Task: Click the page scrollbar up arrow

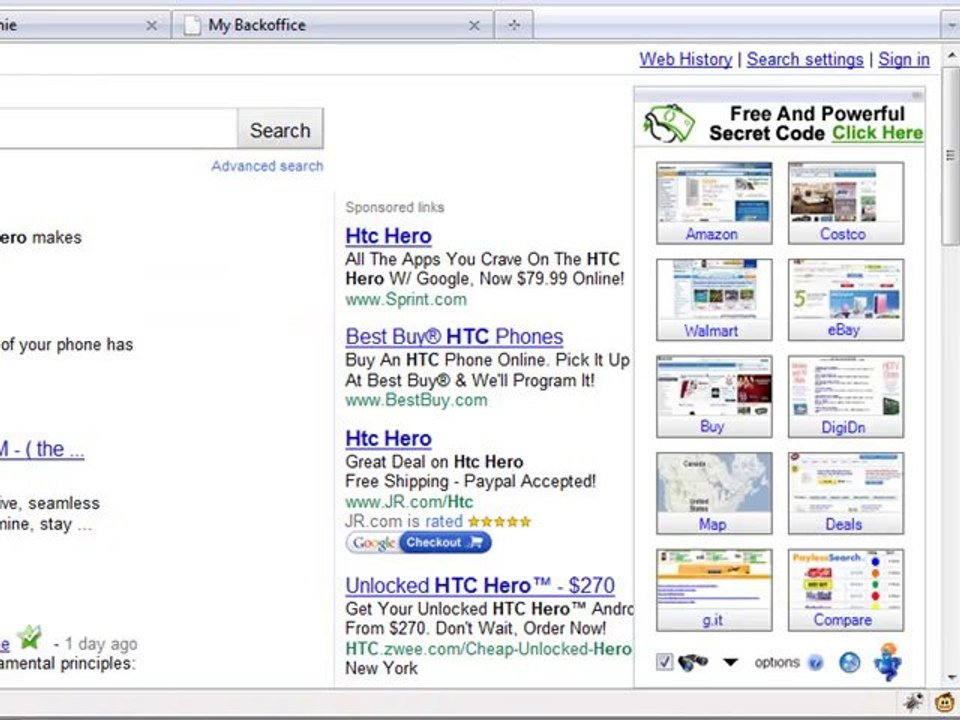Action: point(951,56)
